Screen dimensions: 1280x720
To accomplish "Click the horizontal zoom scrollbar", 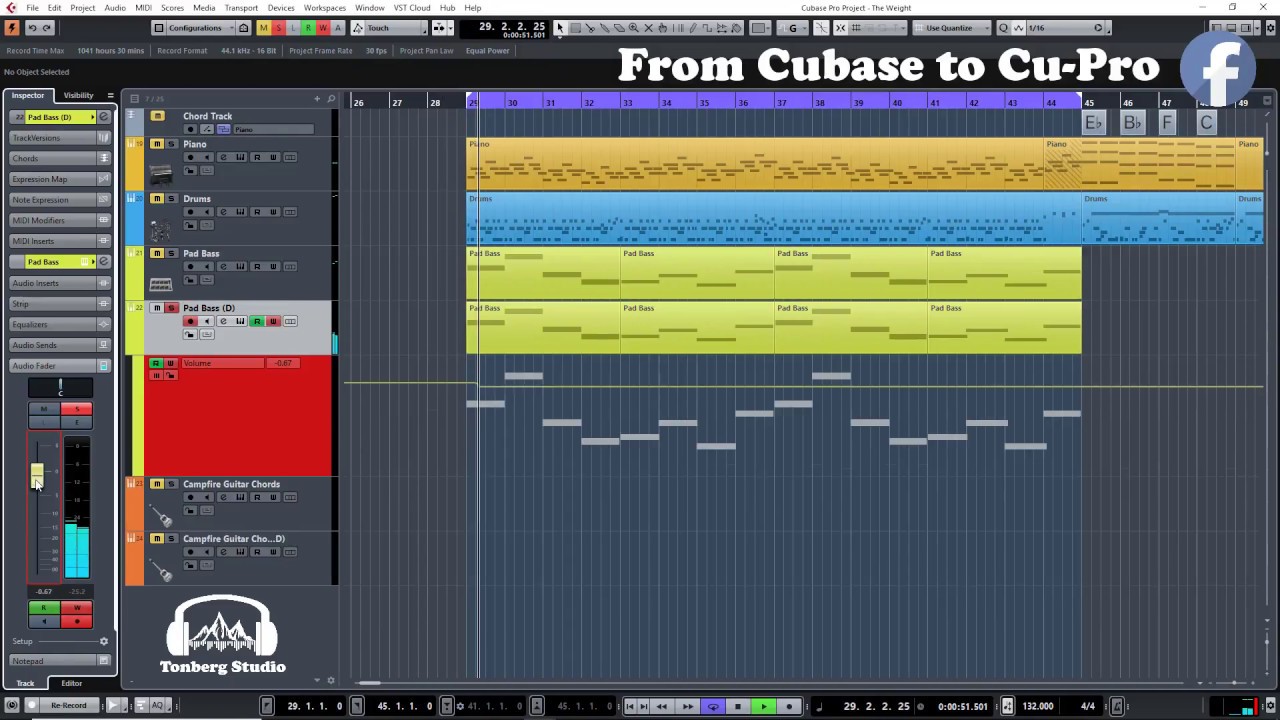I will [369, 683].
